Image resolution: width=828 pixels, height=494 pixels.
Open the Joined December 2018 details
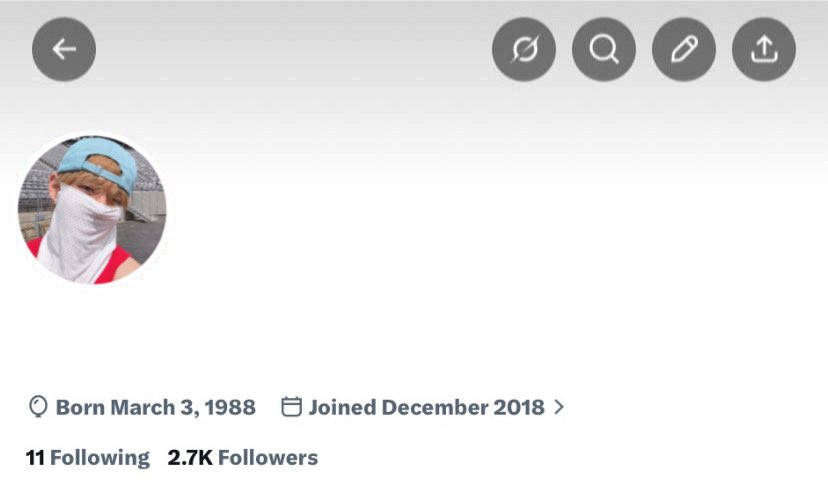tap(427, 407)
